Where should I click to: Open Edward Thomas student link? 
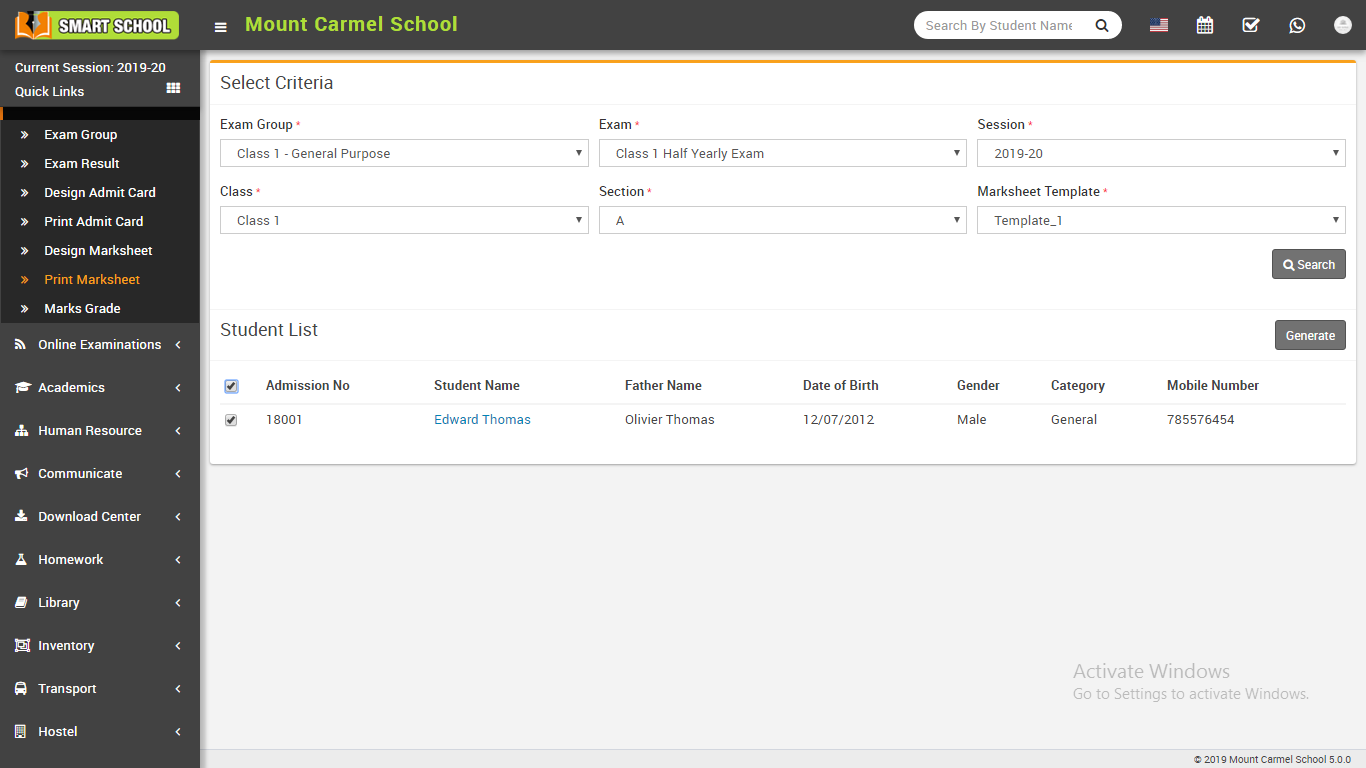[482, 420]
